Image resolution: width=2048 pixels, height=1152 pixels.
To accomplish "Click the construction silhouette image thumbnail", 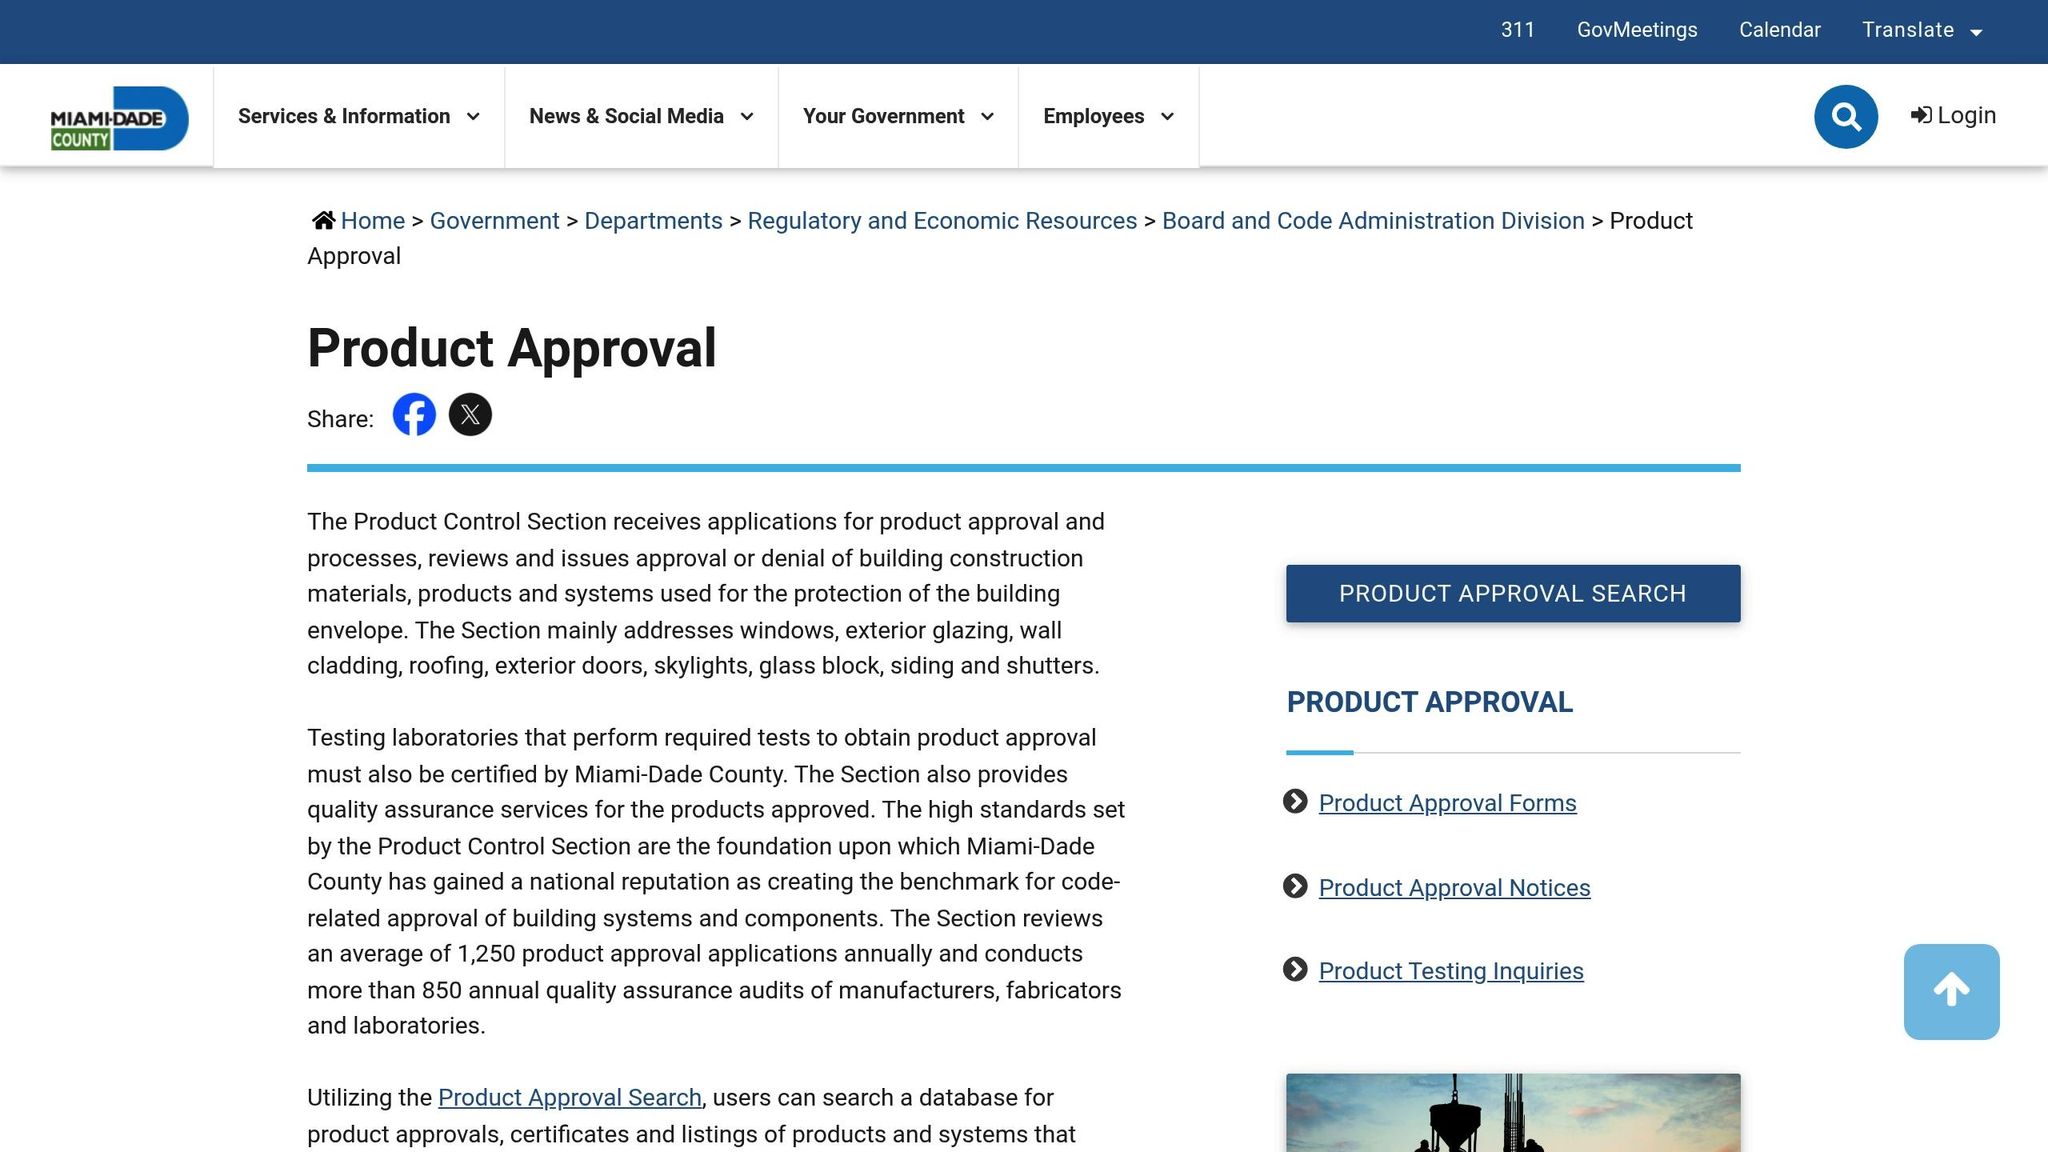I will (1512, 1113).
